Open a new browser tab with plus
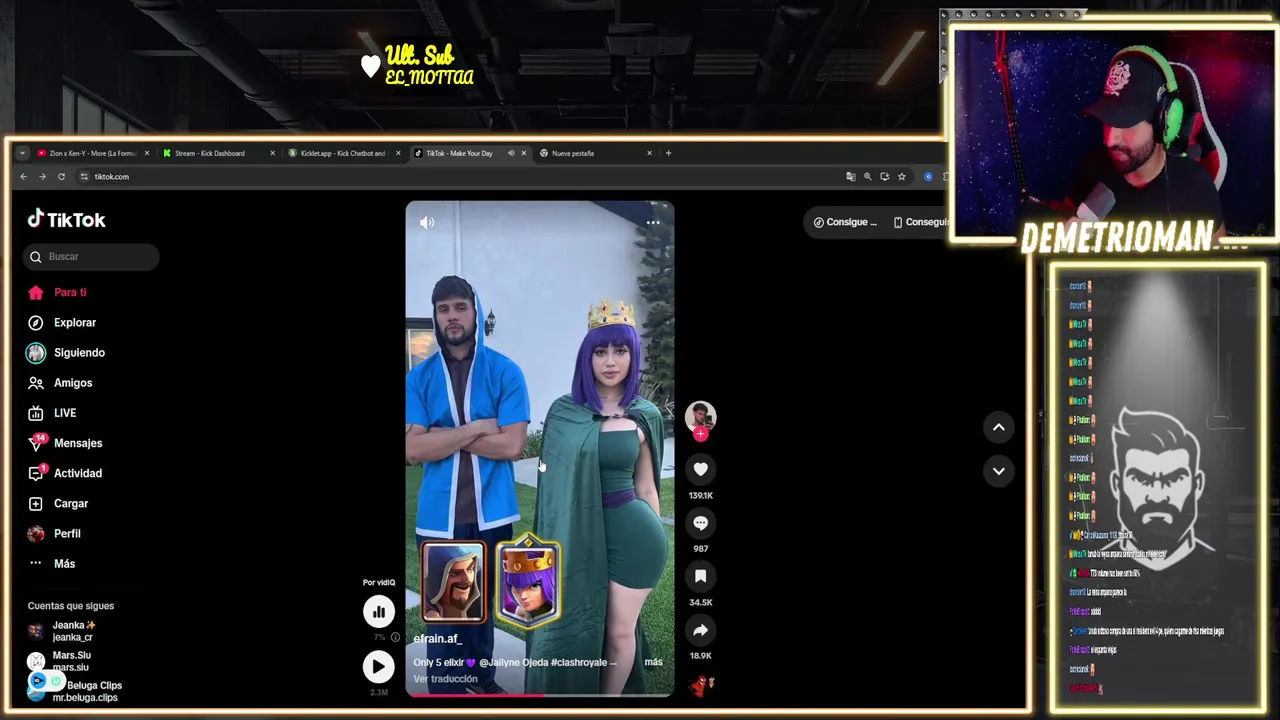This screenshot has height=720, width=1280. click(x=668, y=153)
